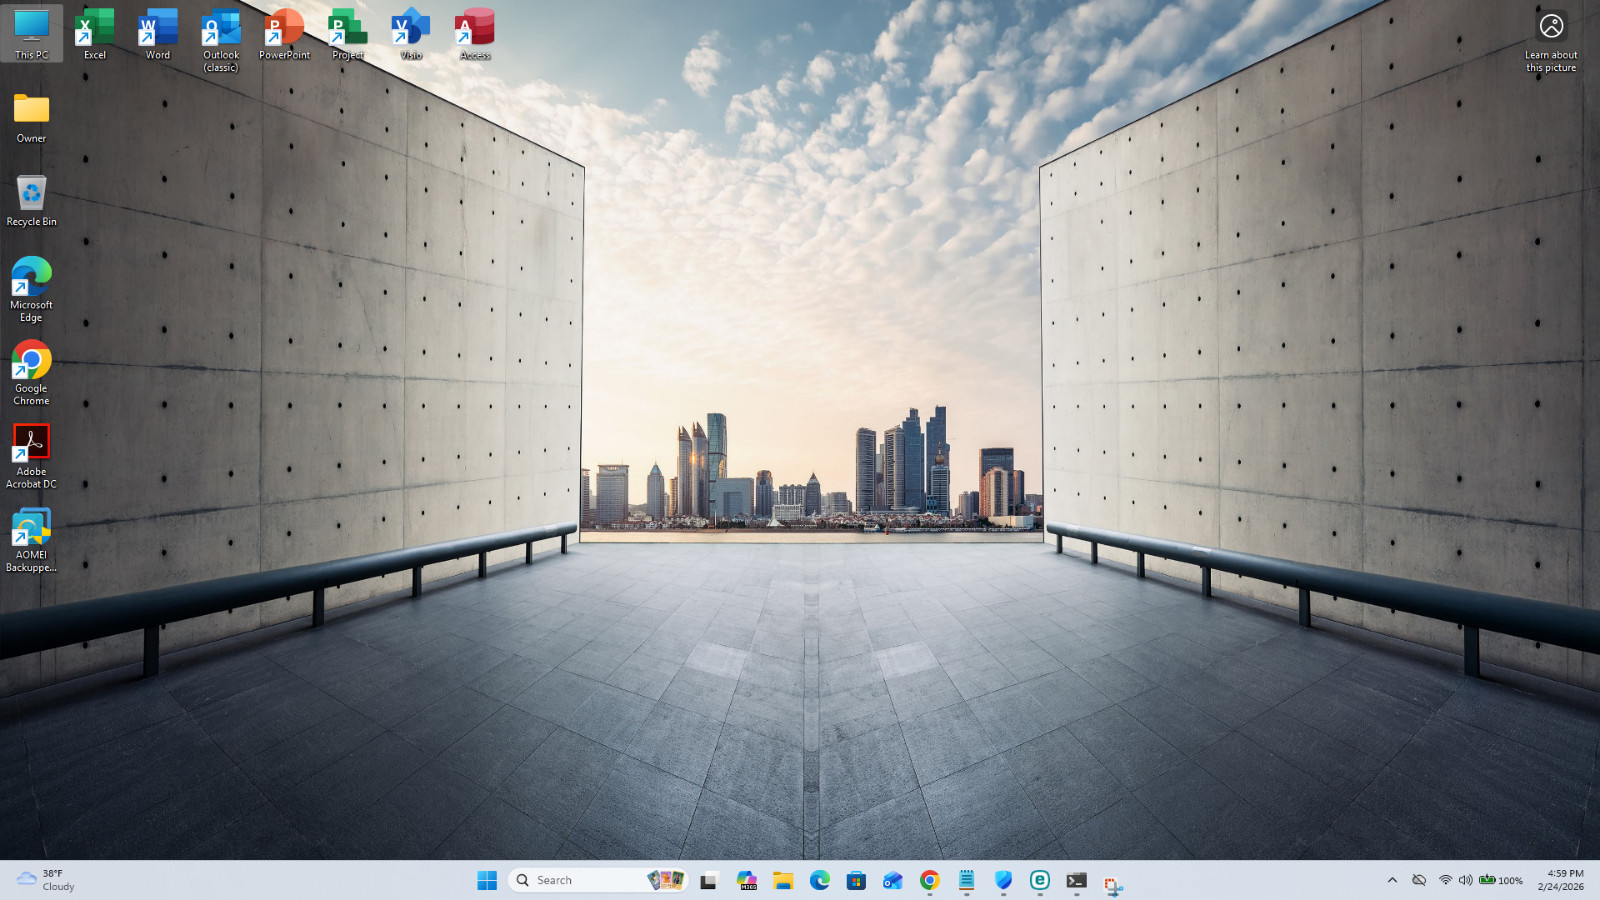Viewport: 1600px width, 900px height.
Task: Open Learn about this picture
Action: 1551,41
